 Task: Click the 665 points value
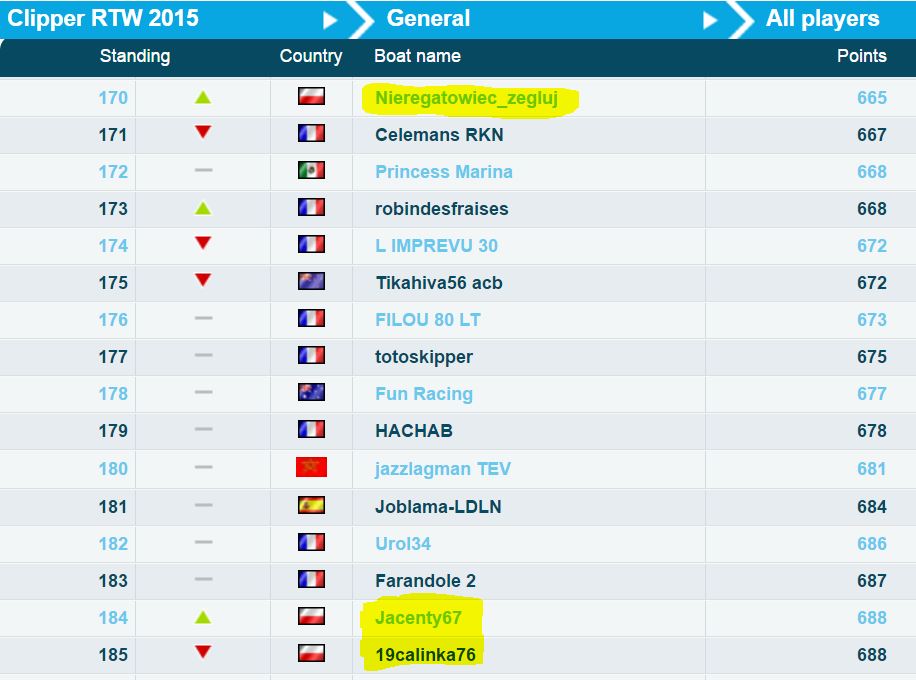872,98
